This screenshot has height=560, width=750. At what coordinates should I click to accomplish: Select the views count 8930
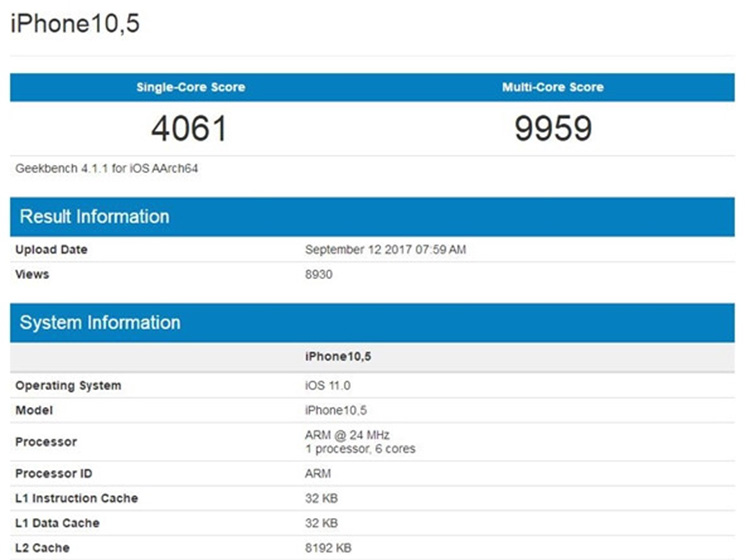319,275
